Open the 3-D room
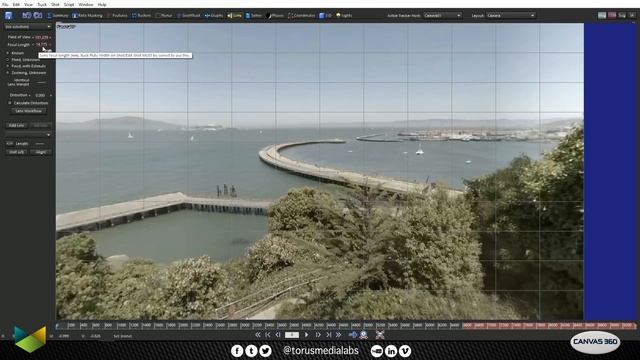640x360 pixels. click(x=325, y=16)
